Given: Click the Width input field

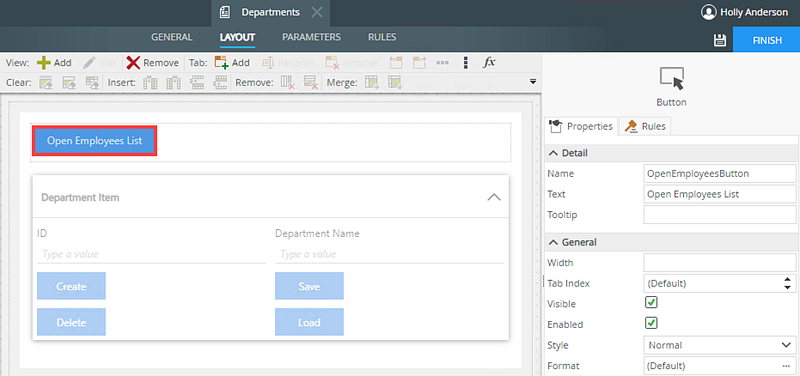Looking at the screenshot, I should 720,263.
